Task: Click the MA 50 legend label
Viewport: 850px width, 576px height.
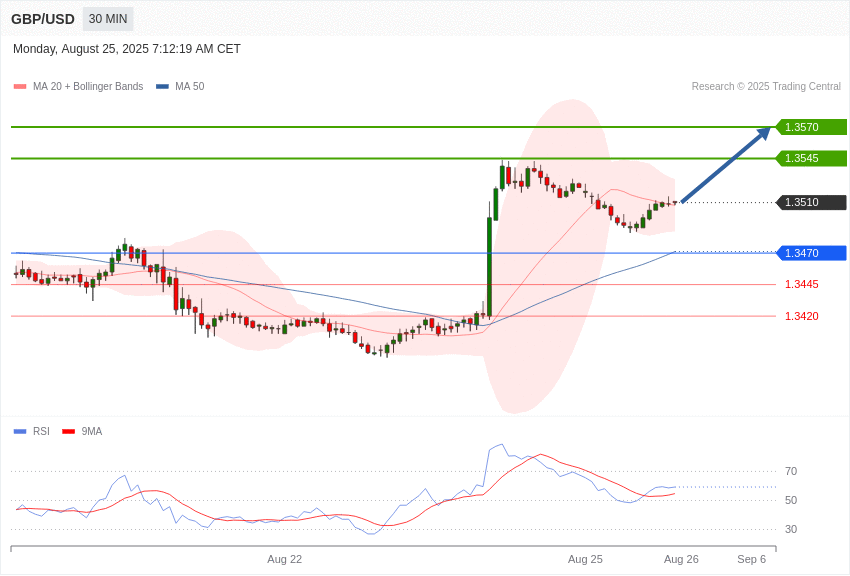Action: pyautogui.click(x=190, y=87)
